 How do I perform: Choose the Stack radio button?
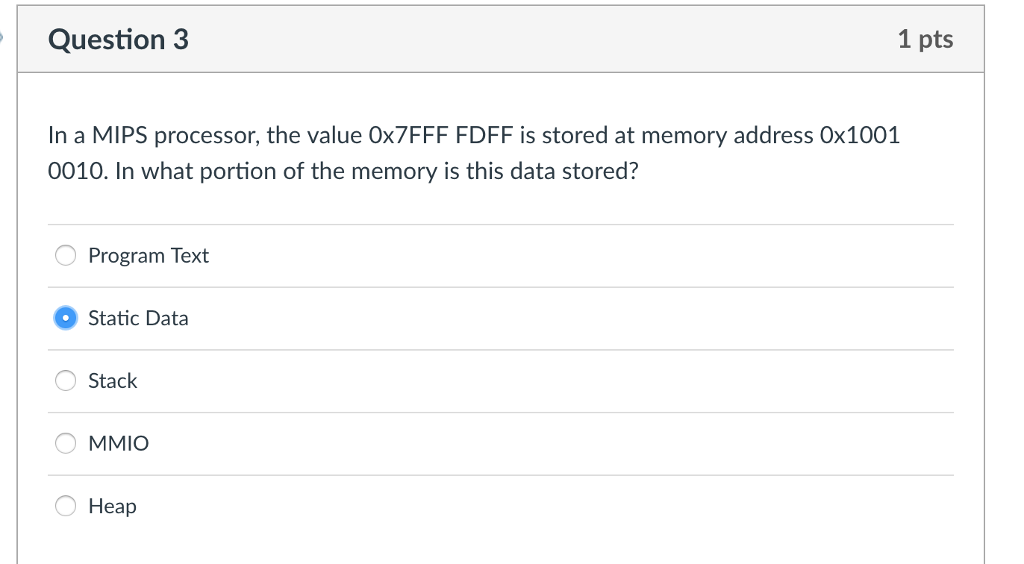pos(66,381)
